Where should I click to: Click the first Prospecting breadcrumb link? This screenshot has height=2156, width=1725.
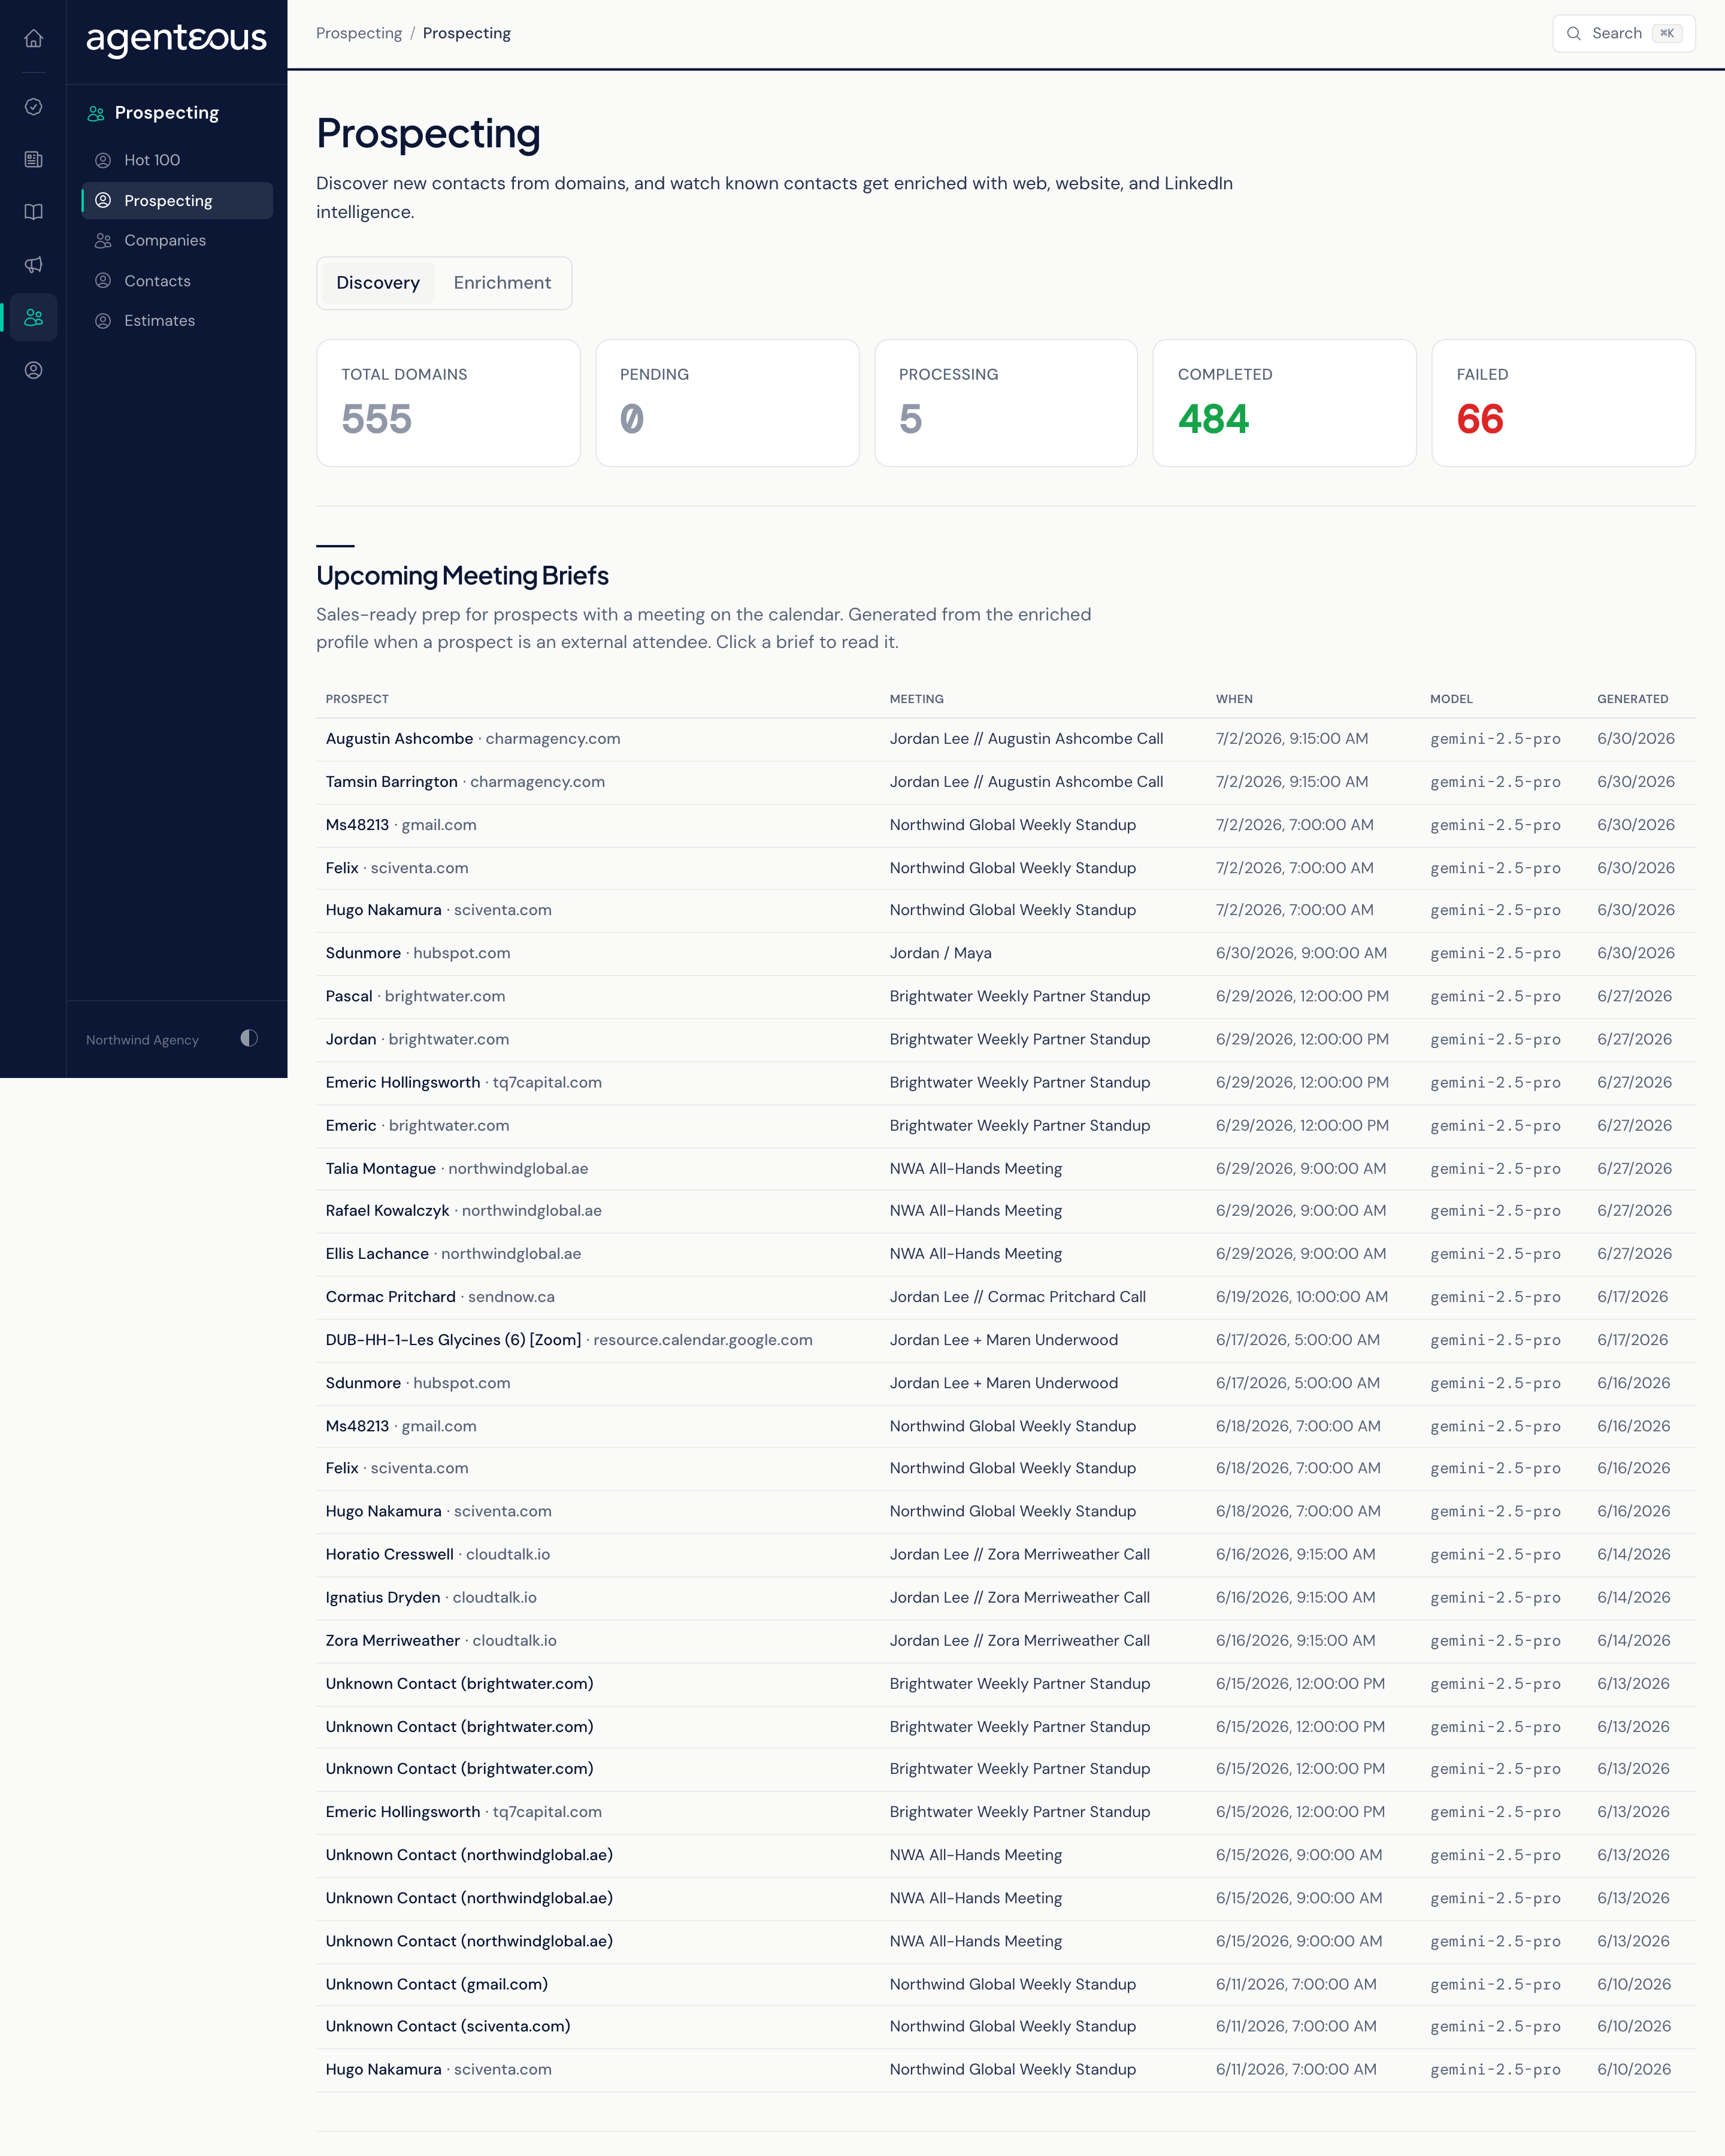point(359,34)
